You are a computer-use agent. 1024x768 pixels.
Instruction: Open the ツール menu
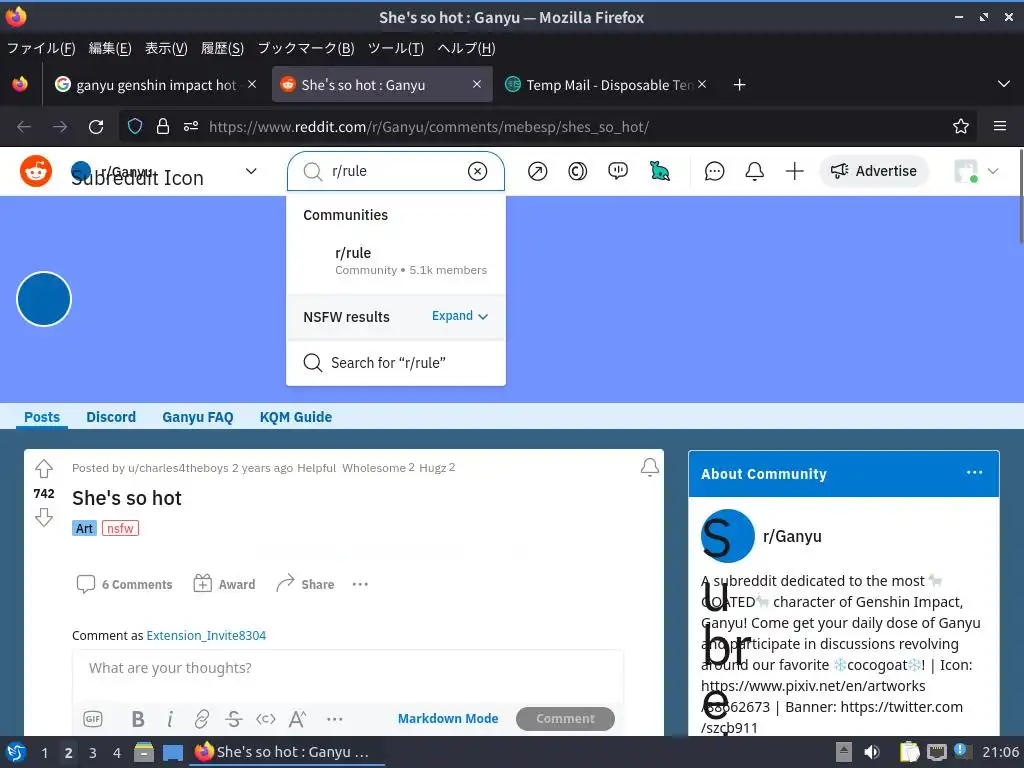pos(396,48)
